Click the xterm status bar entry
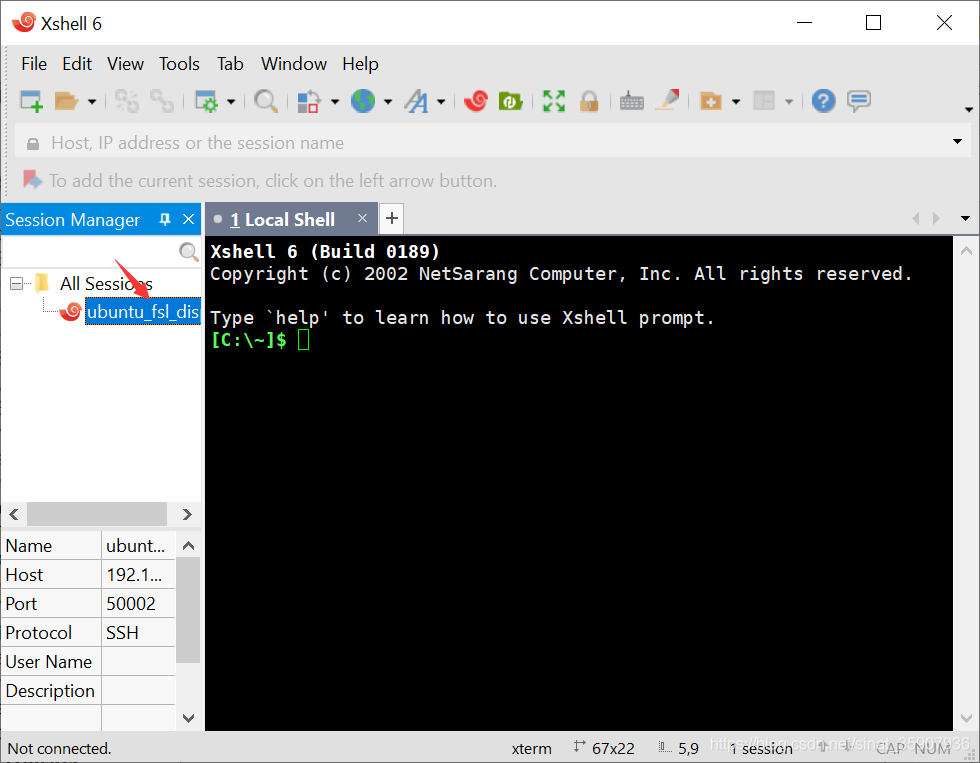 pos(531,749)
